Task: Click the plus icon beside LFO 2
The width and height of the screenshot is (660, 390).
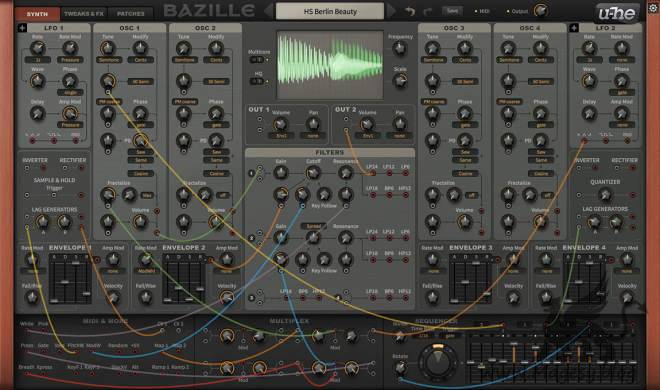Action: click(574, 28)
